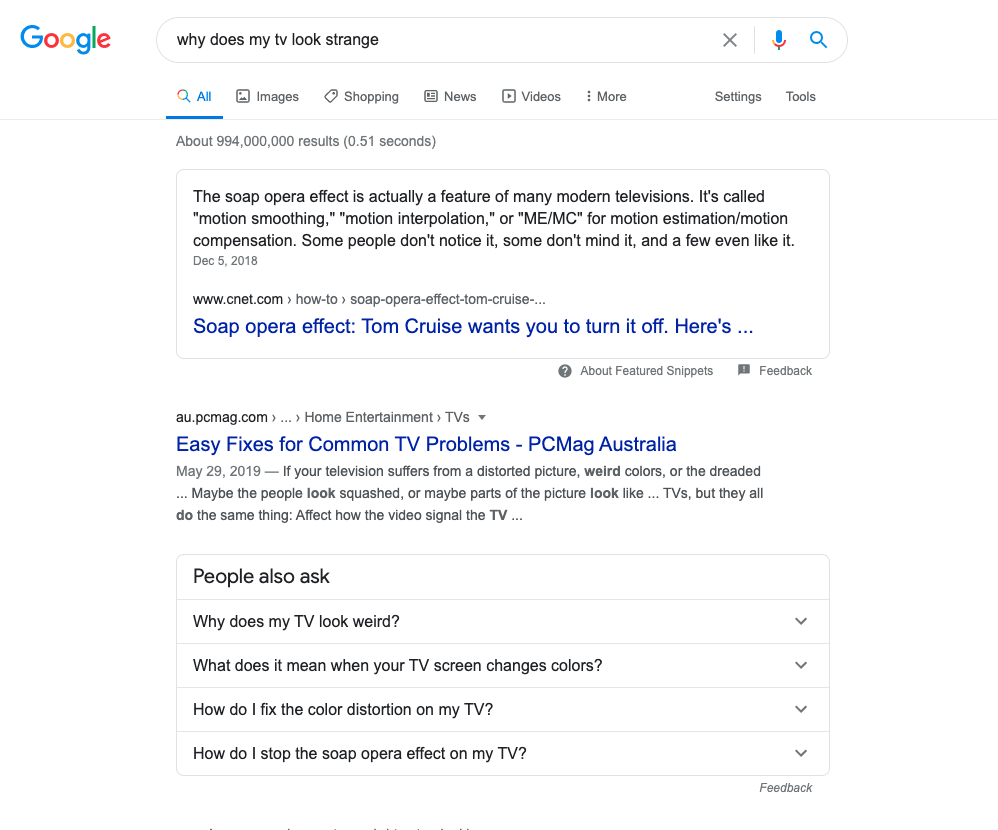Screen dimensions: 998x830
Task: Switch to the Shopping tab
Action: pyautogui.click(x=361, y=97)
